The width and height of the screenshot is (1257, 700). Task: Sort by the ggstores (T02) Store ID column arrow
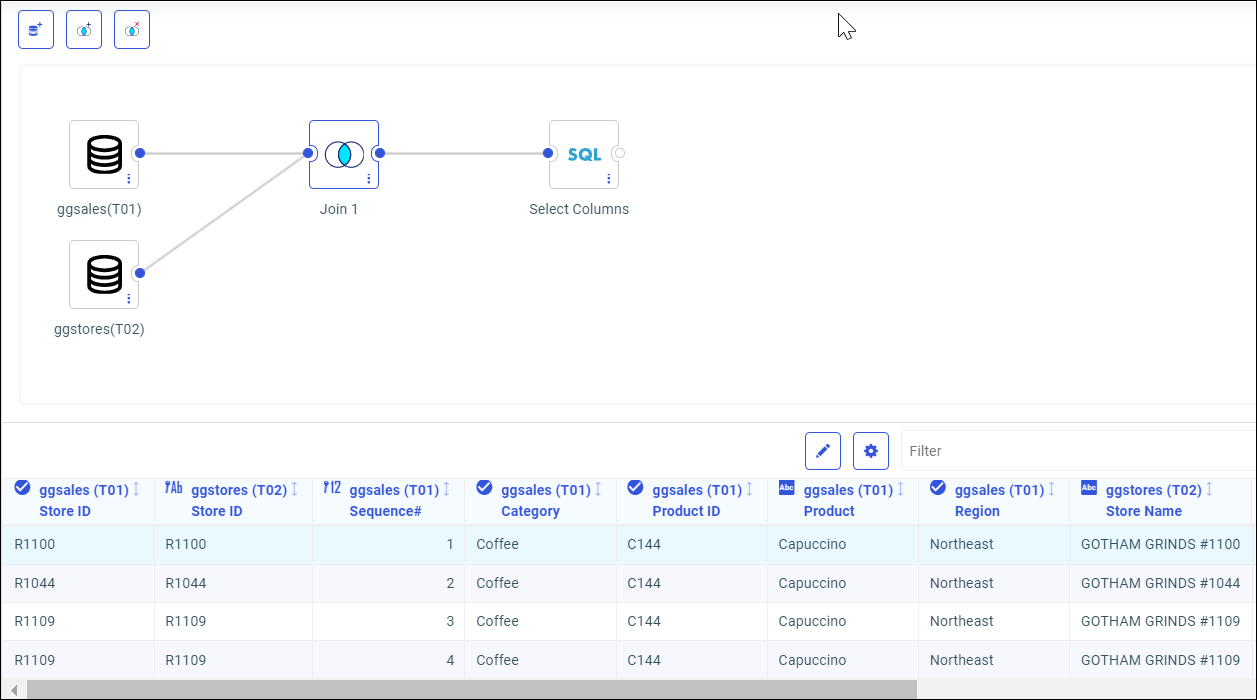coord(294,489)
